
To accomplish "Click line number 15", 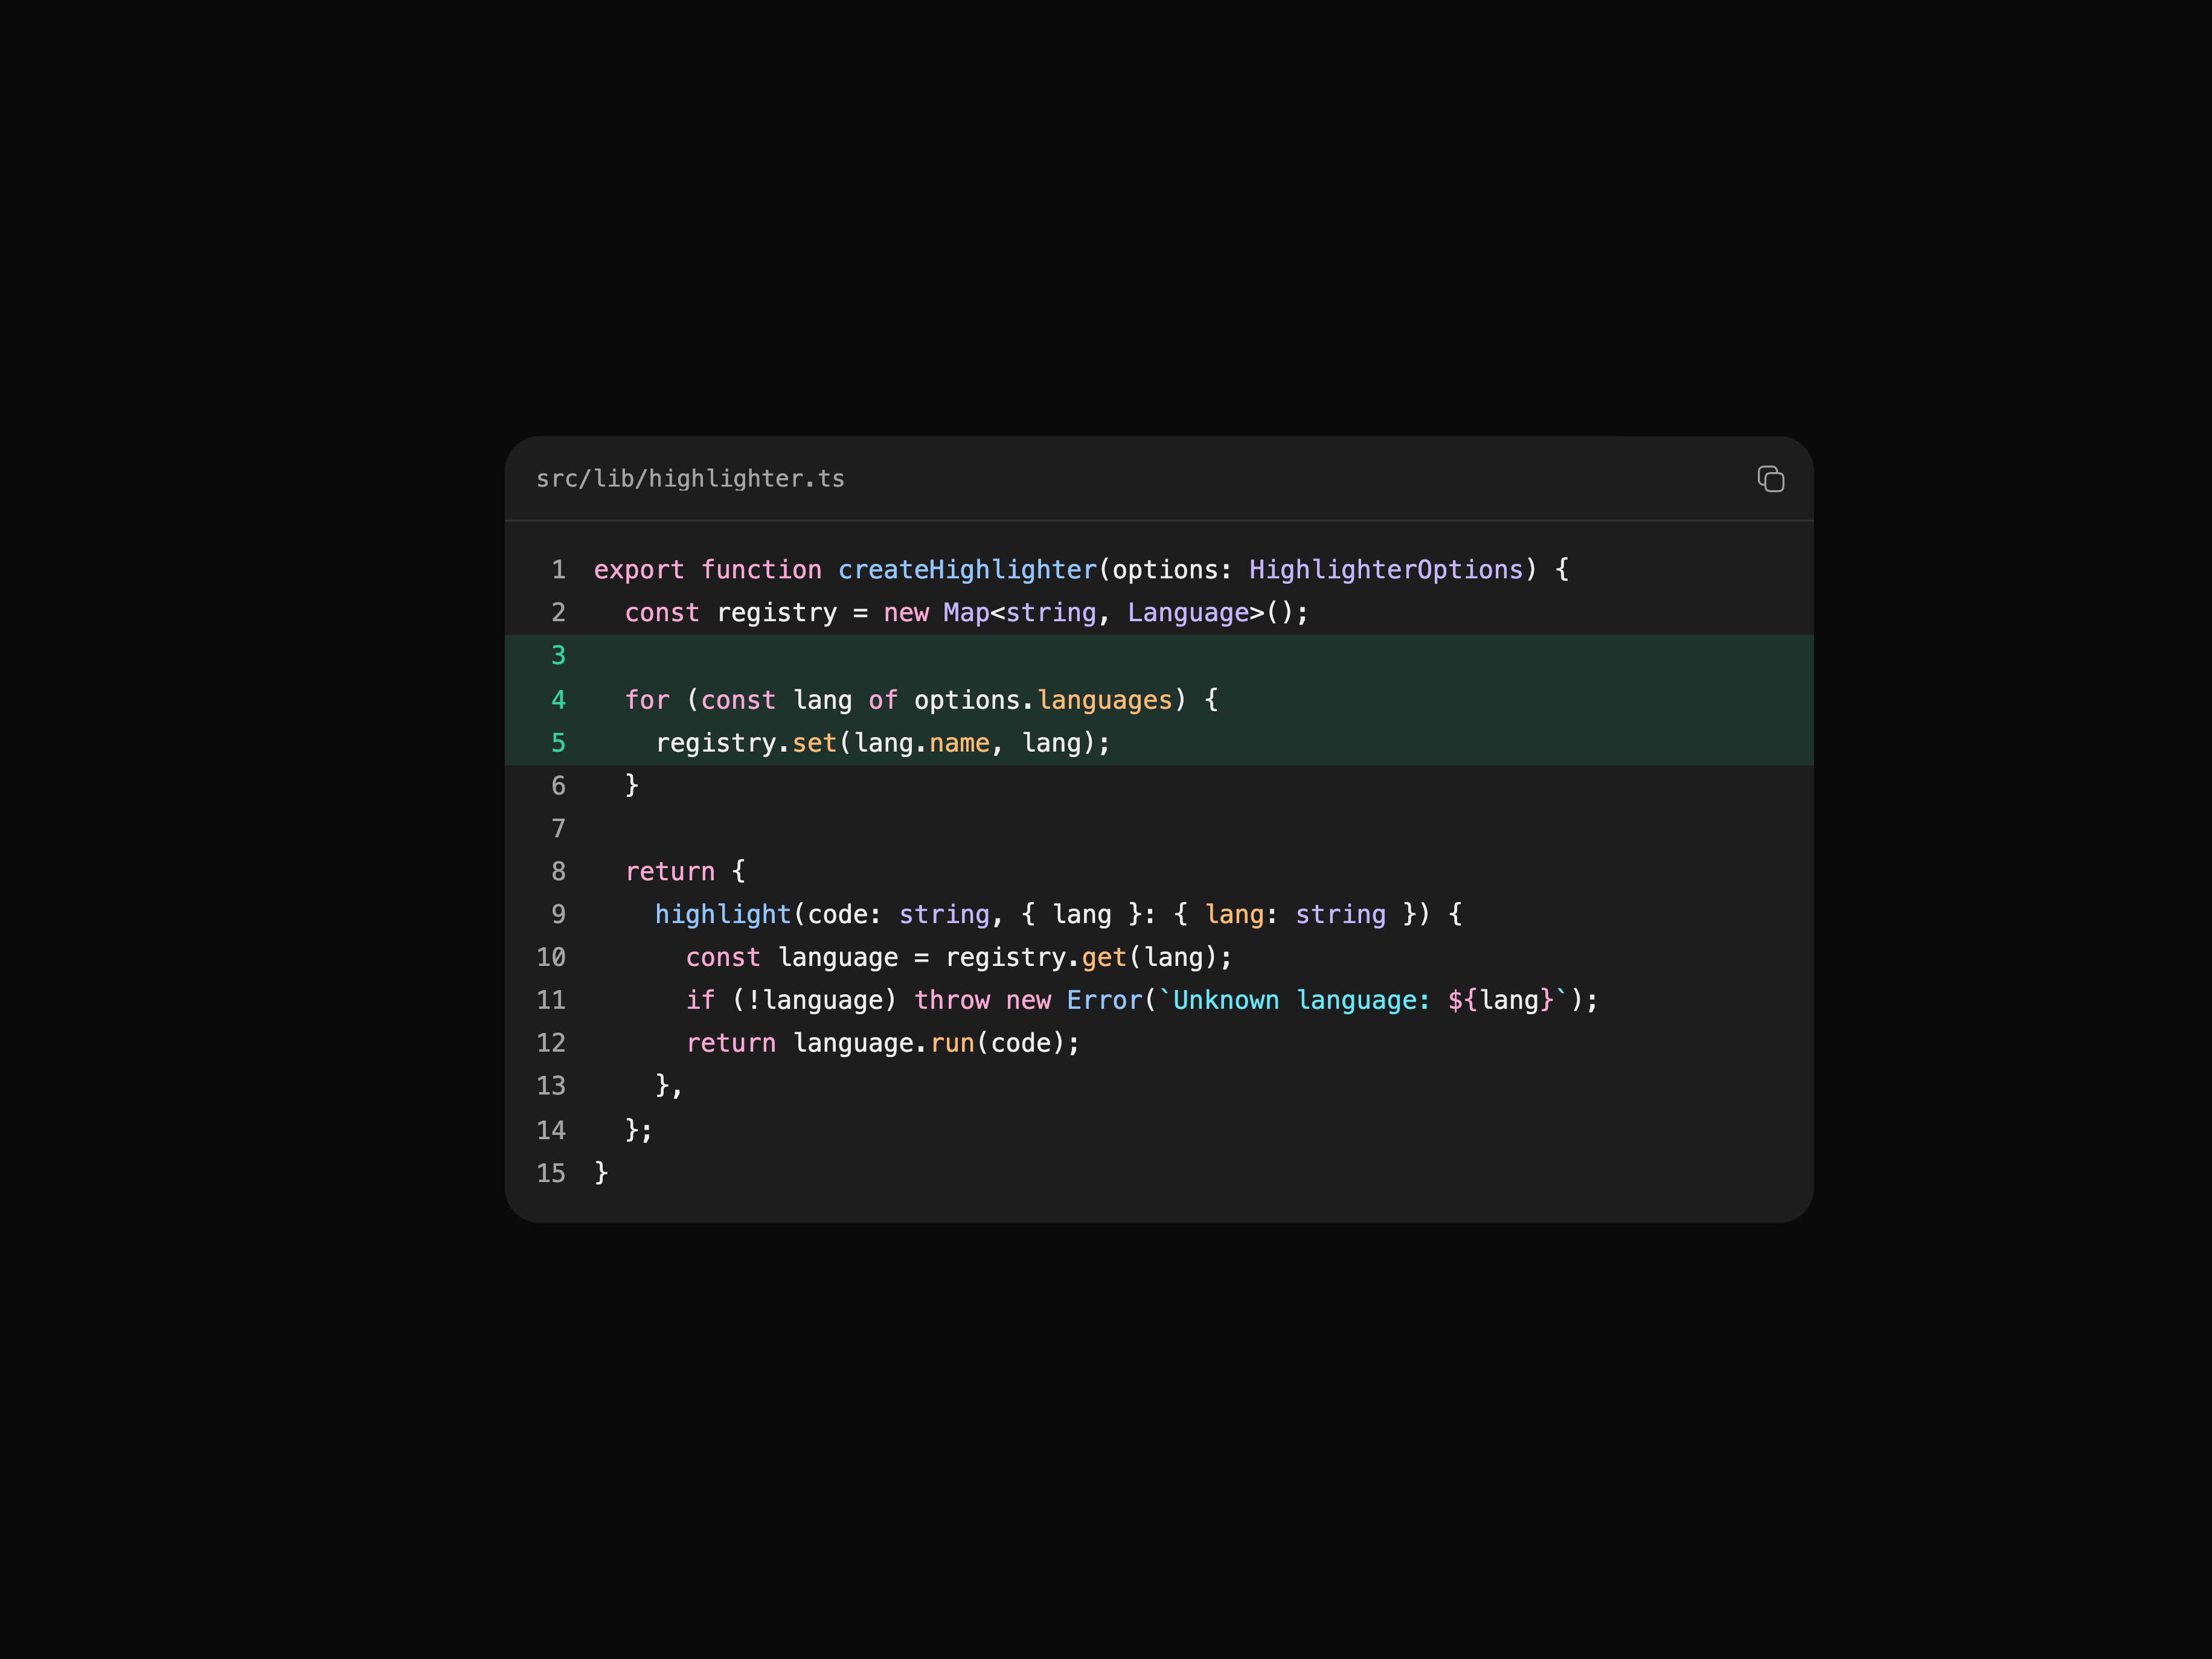I will (551, 1173).
